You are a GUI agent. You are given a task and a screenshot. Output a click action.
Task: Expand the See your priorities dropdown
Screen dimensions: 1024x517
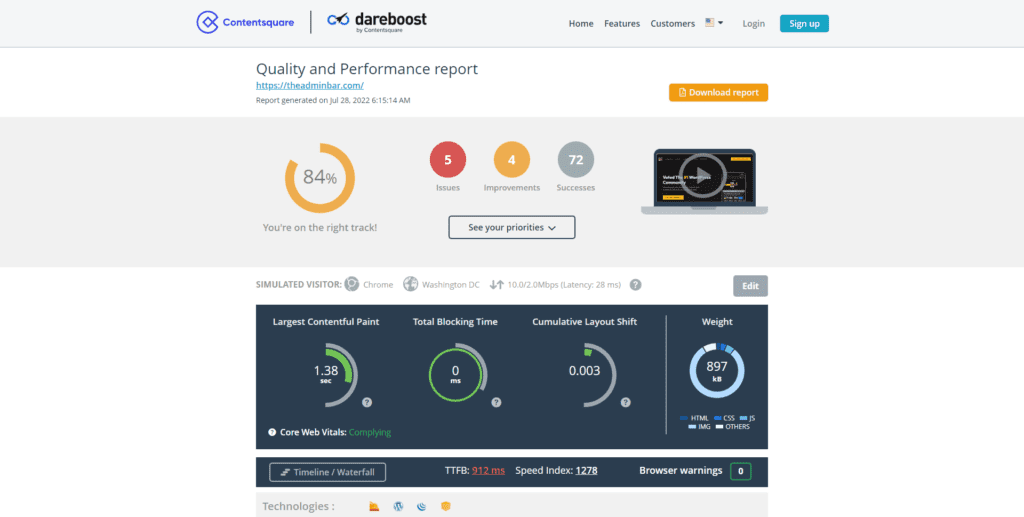[511, 227]
